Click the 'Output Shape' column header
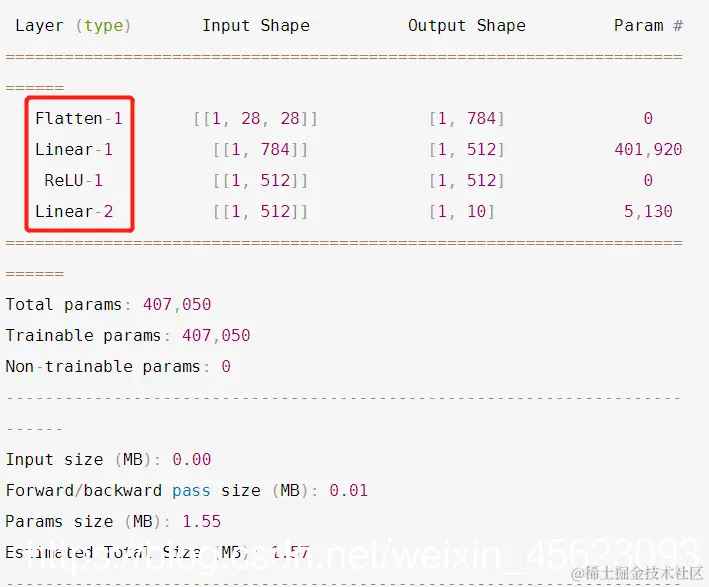Image resolution: width=709 pixels, height=587 pixels. pos(467,26)
